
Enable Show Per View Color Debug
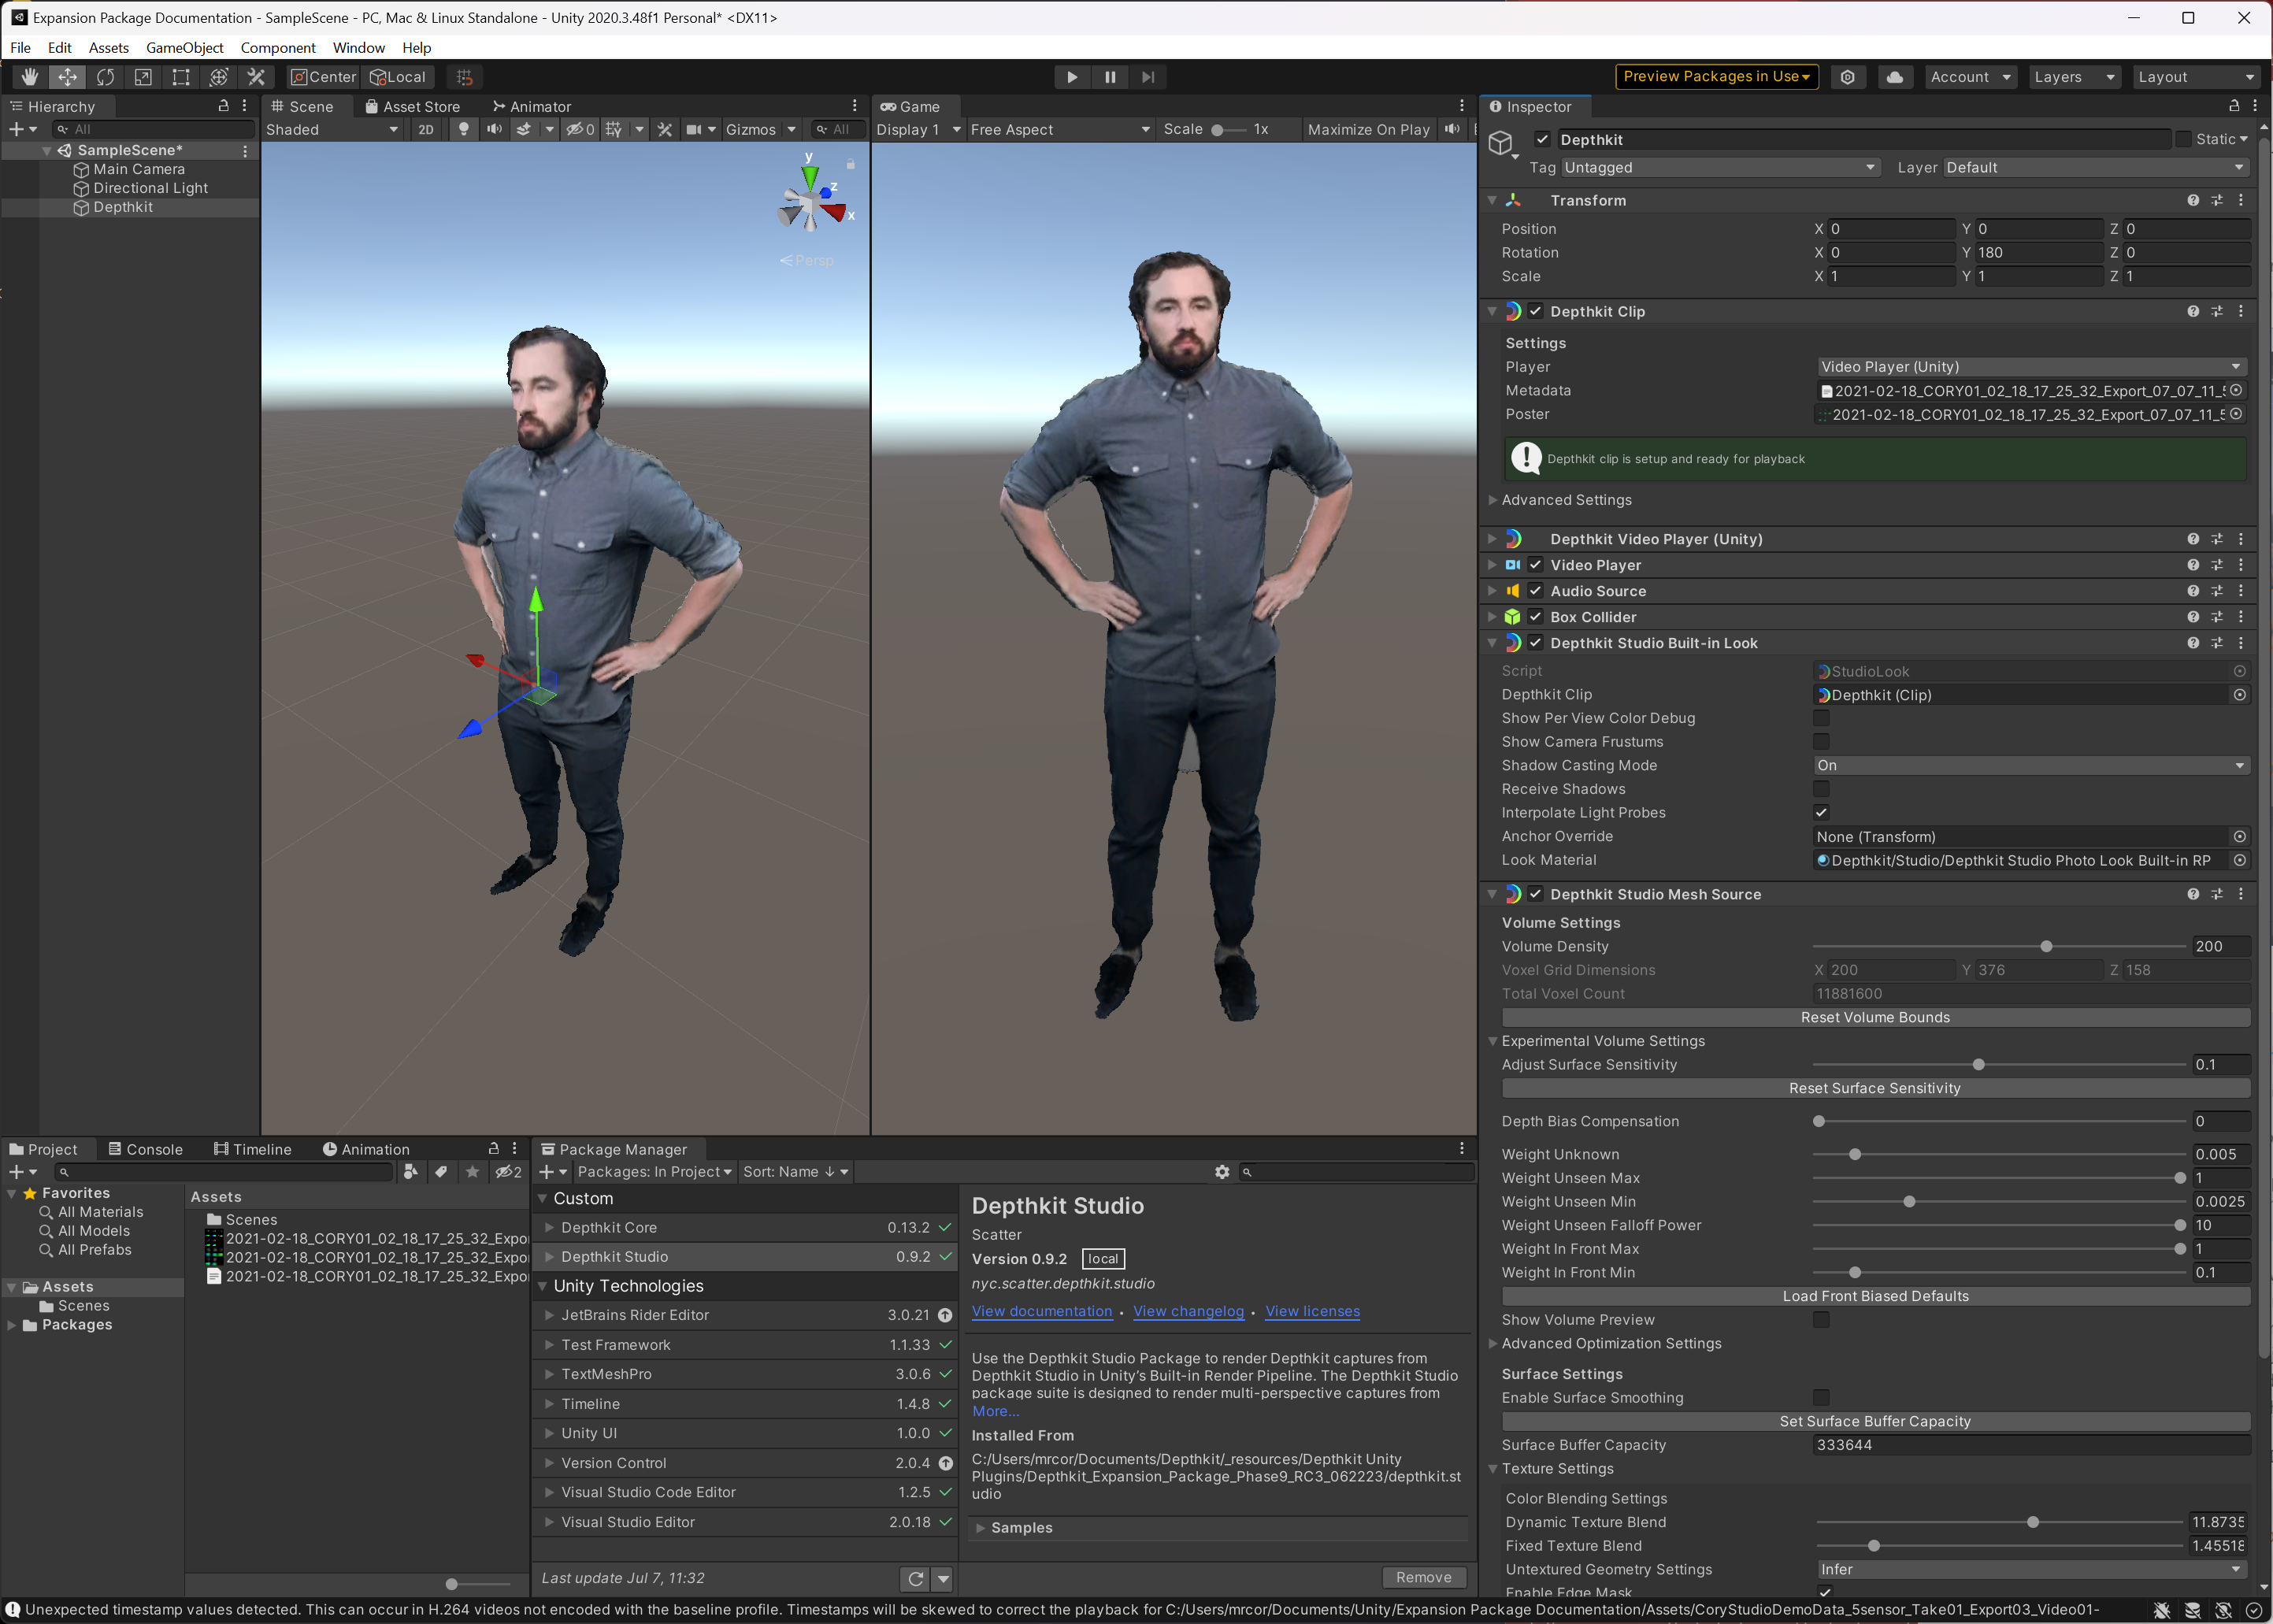click(x=1821, y=718)
